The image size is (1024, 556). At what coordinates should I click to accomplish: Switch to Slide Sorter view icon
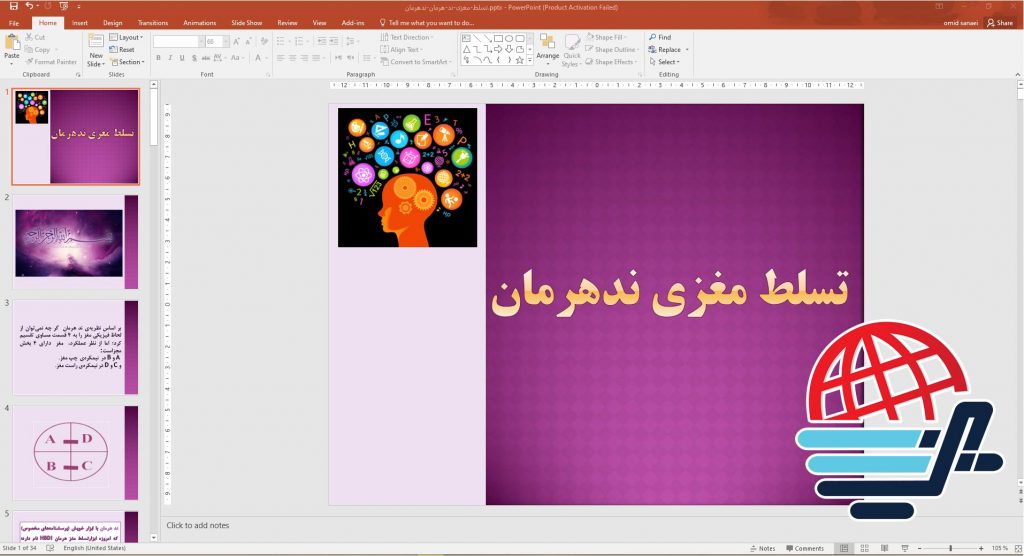(864, 548)
